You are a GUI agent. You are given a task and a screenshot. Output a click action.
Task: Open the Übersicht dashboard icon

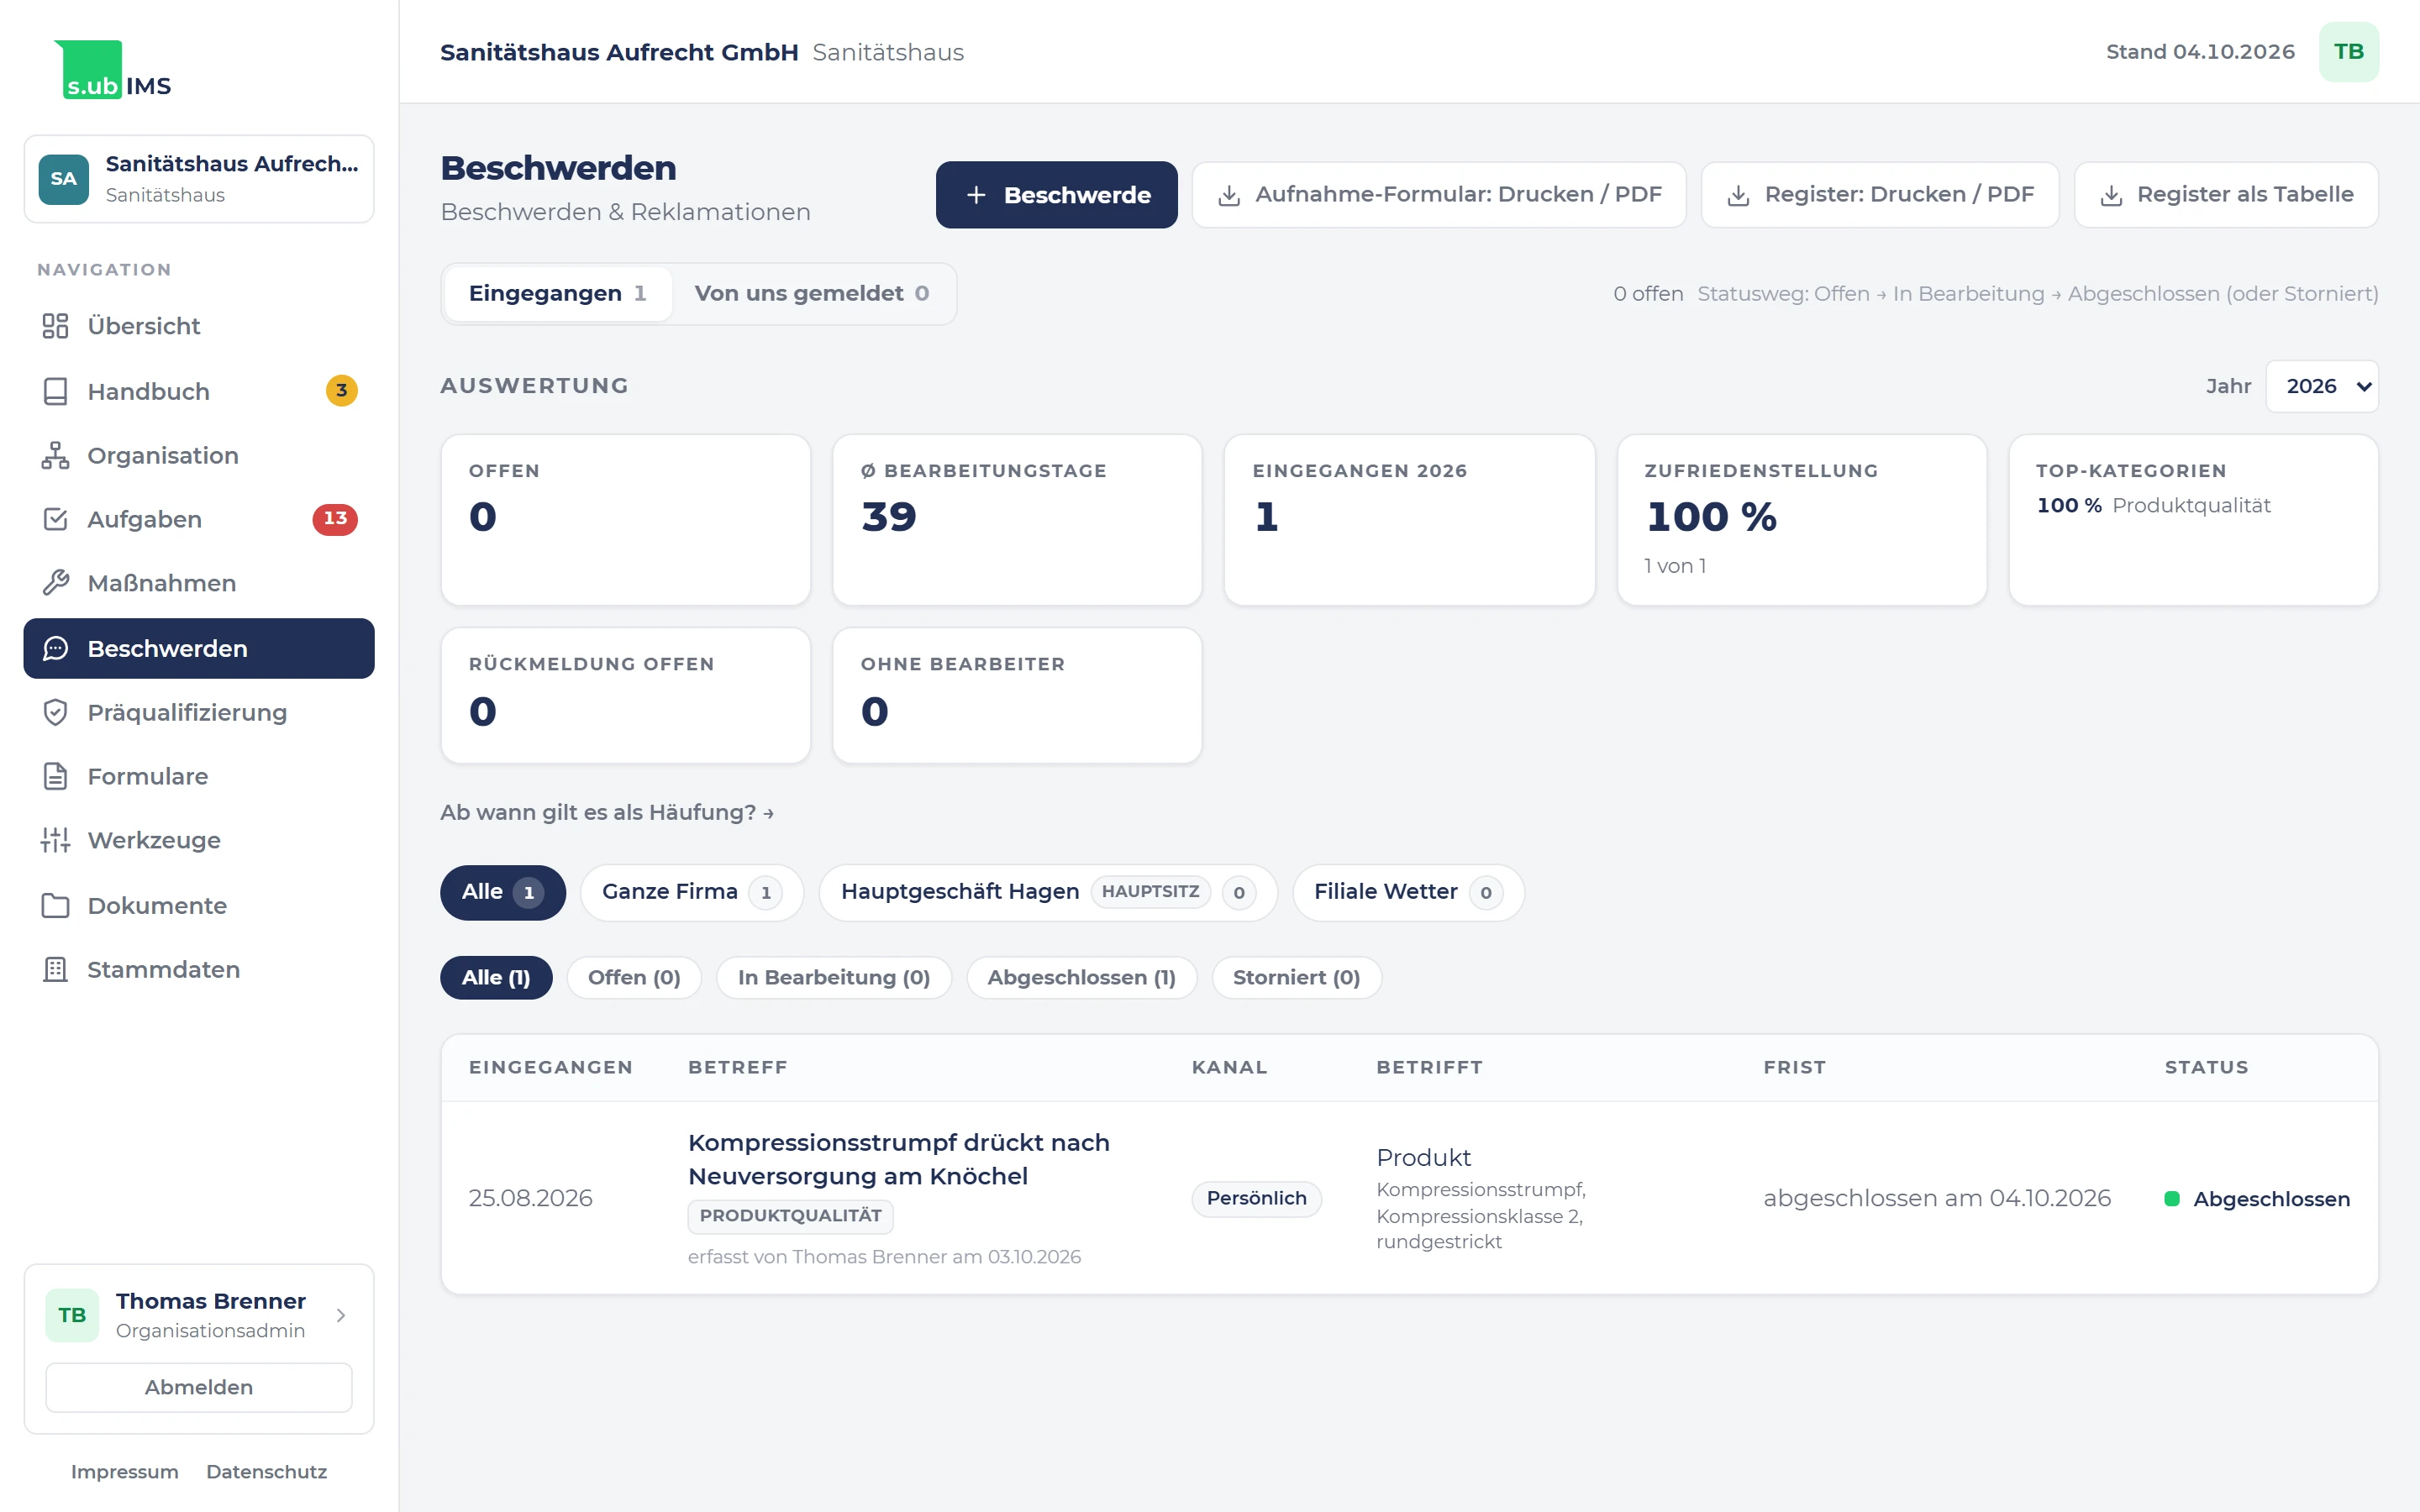[x=55, y=326]
